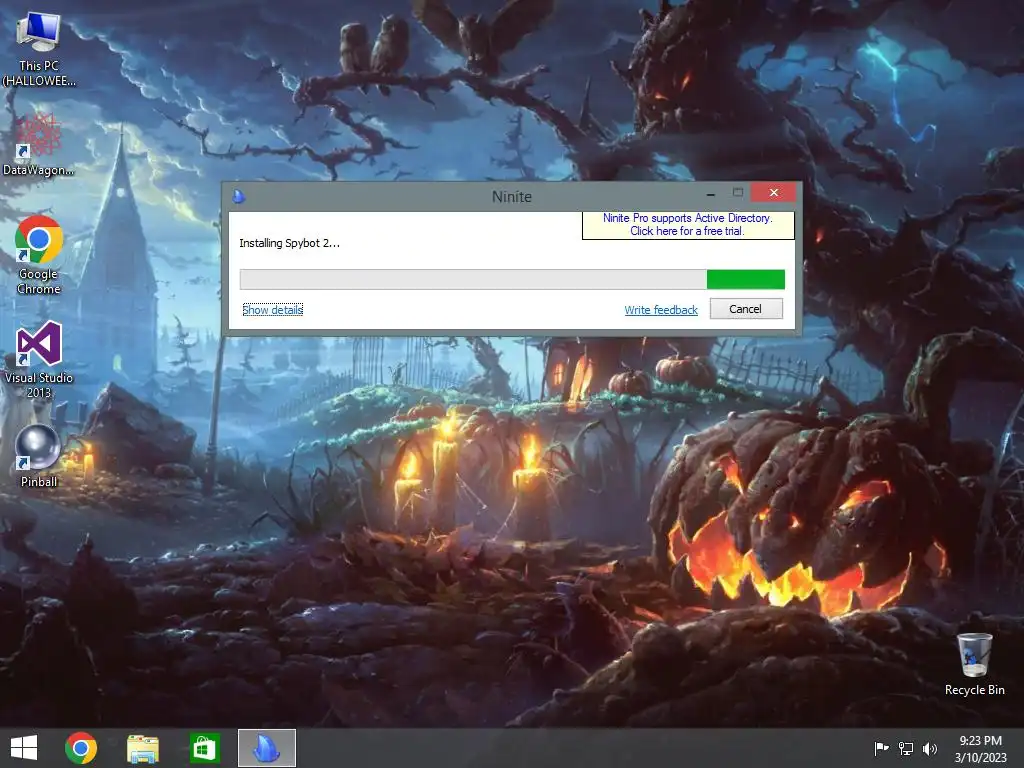Open the DataWagon desktop shortcut
1024x768 pixels.
(39, 145)
